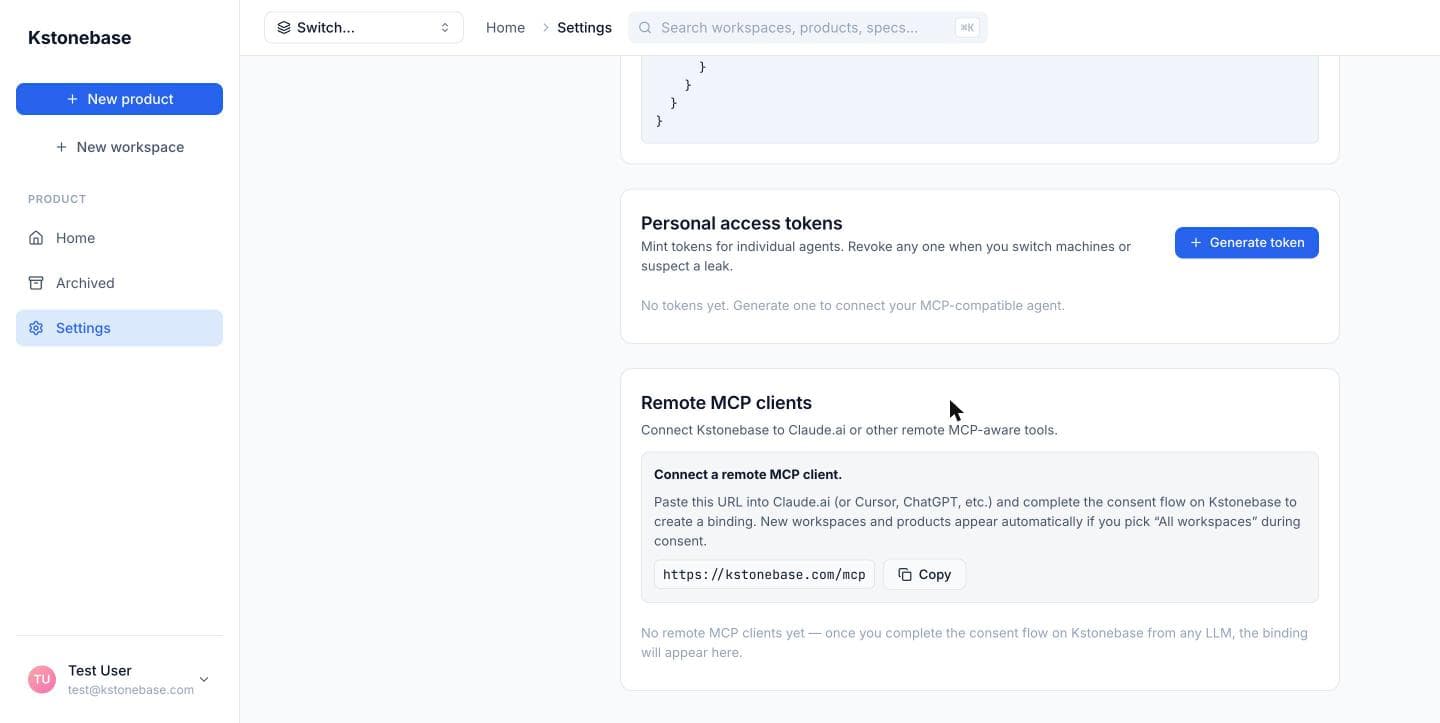Click the breadcrumb chevron separator
Viewport: 1440px width, 723px height.
tap(546, 28)
